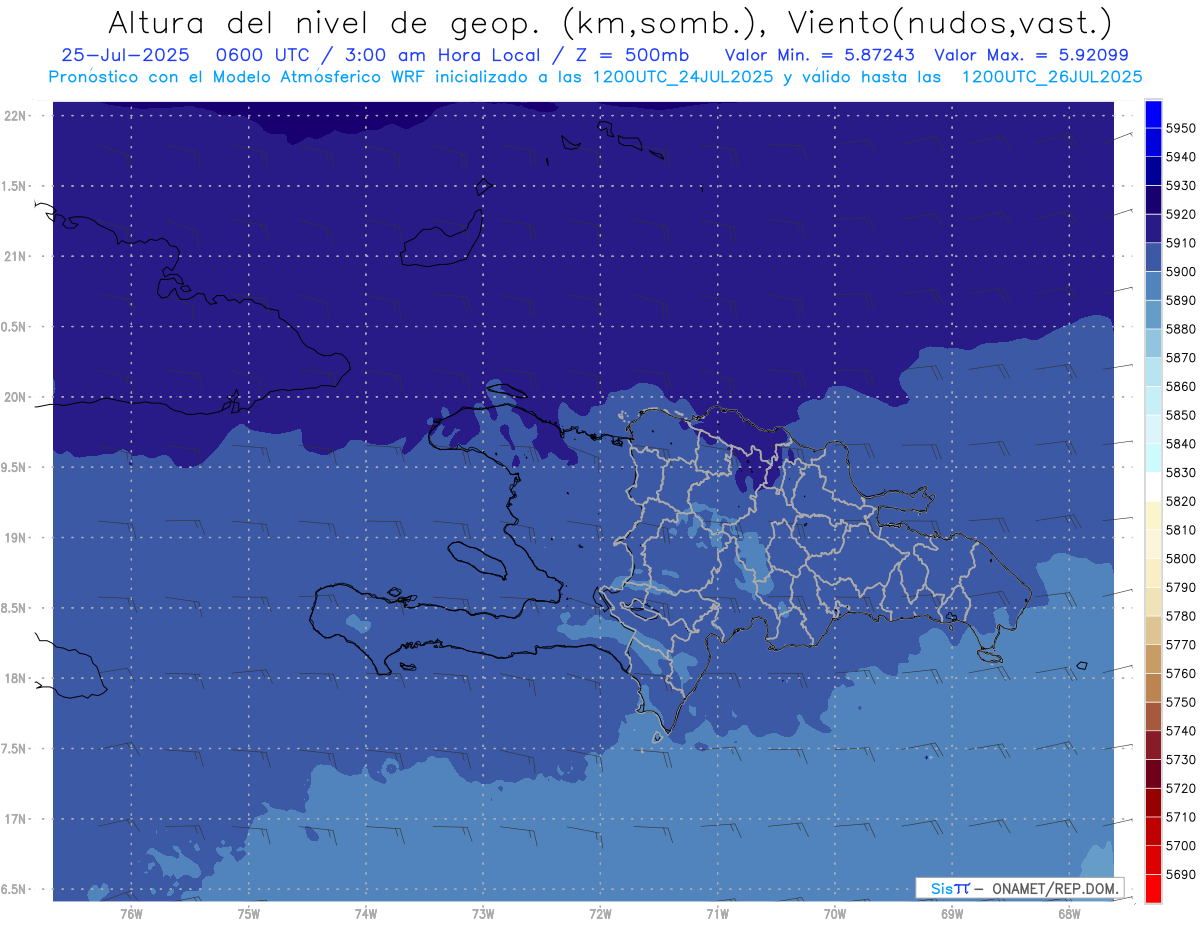Click the '1.5N' latitude axis label
The height and width of the screenshot is (927, 1200).
click(15, 186)
